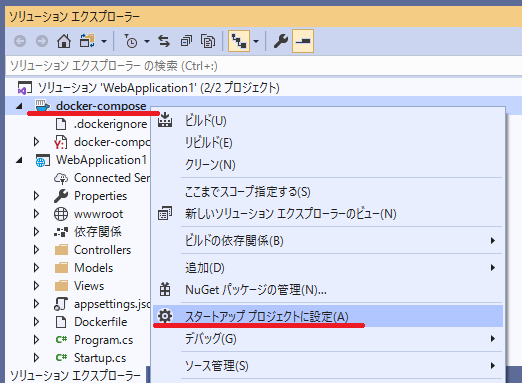Open file nesting dropdown arrow
The height and width of the screenshot is (383, 522).
[256, 41]
